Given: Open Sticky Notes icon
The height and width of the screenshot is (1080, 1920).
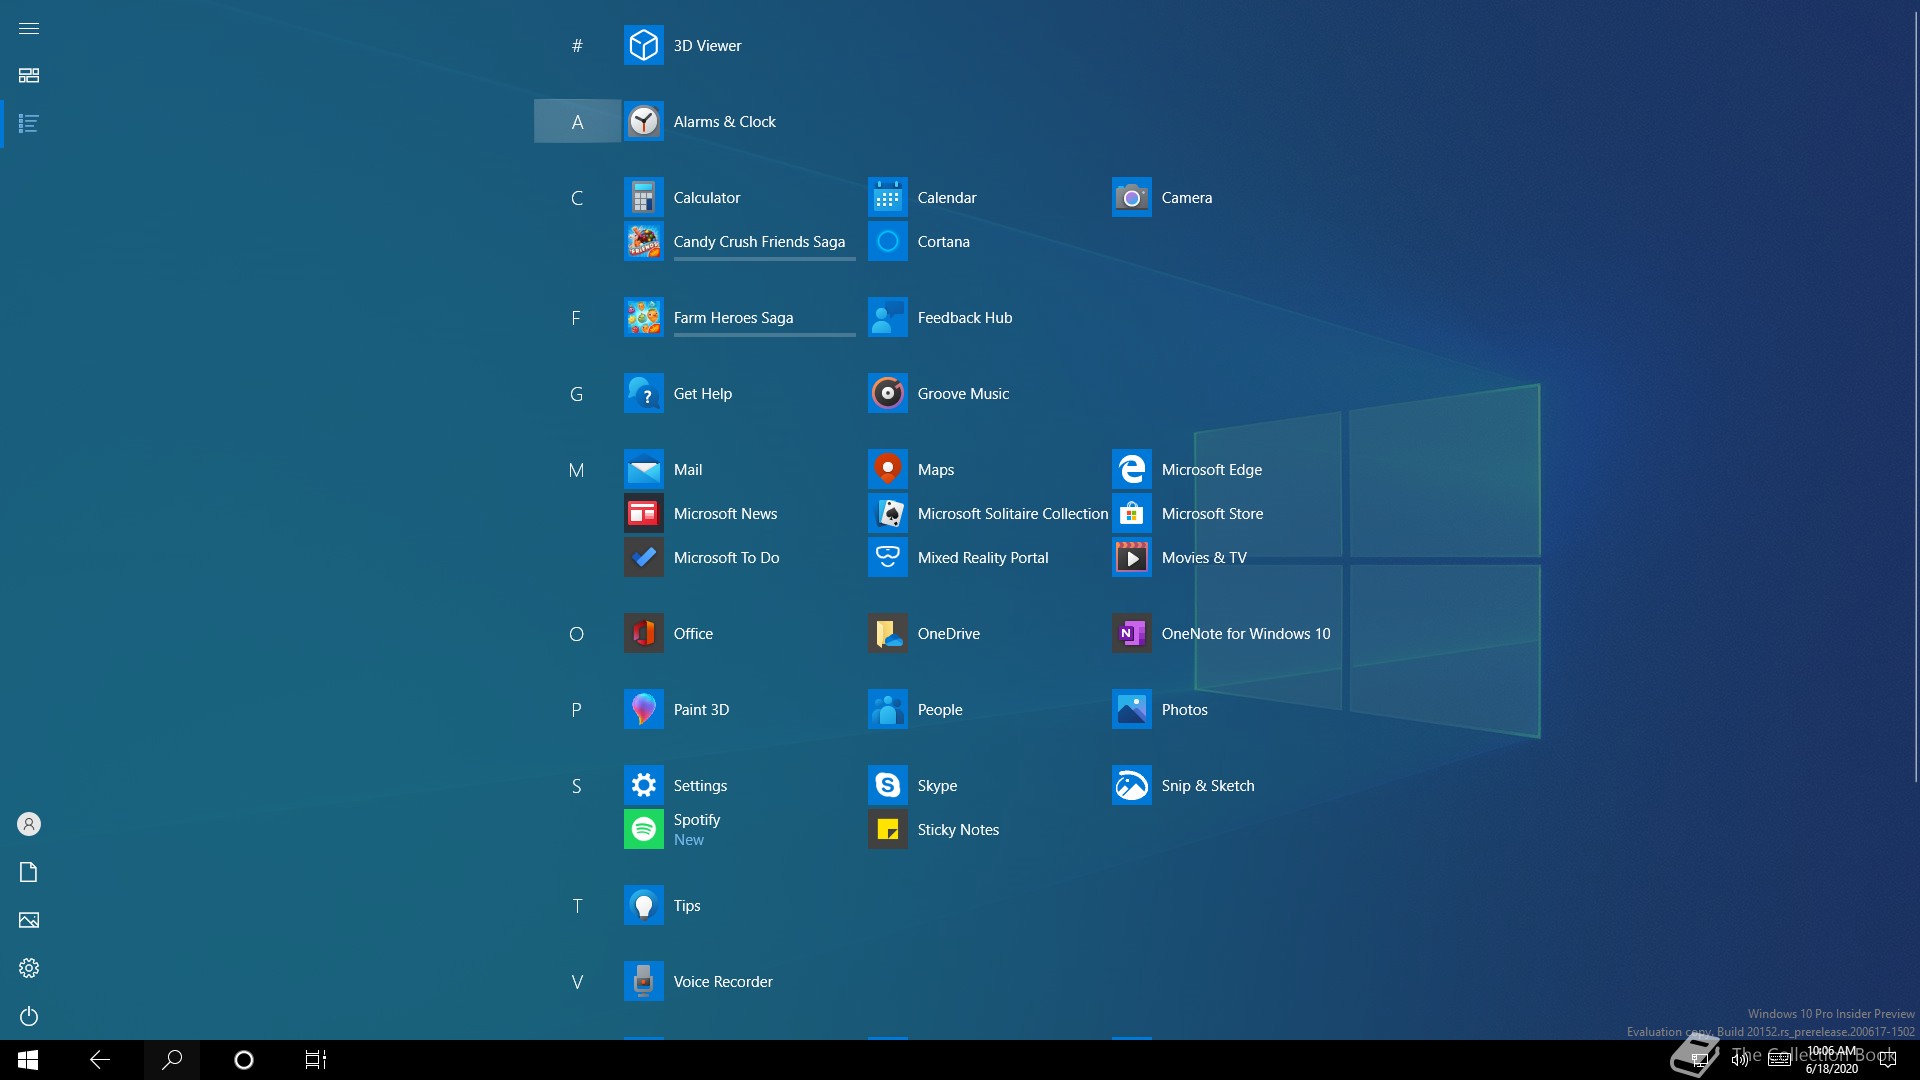Looking at the screenshot, I should pyautogui.click(x=887, y=830).
